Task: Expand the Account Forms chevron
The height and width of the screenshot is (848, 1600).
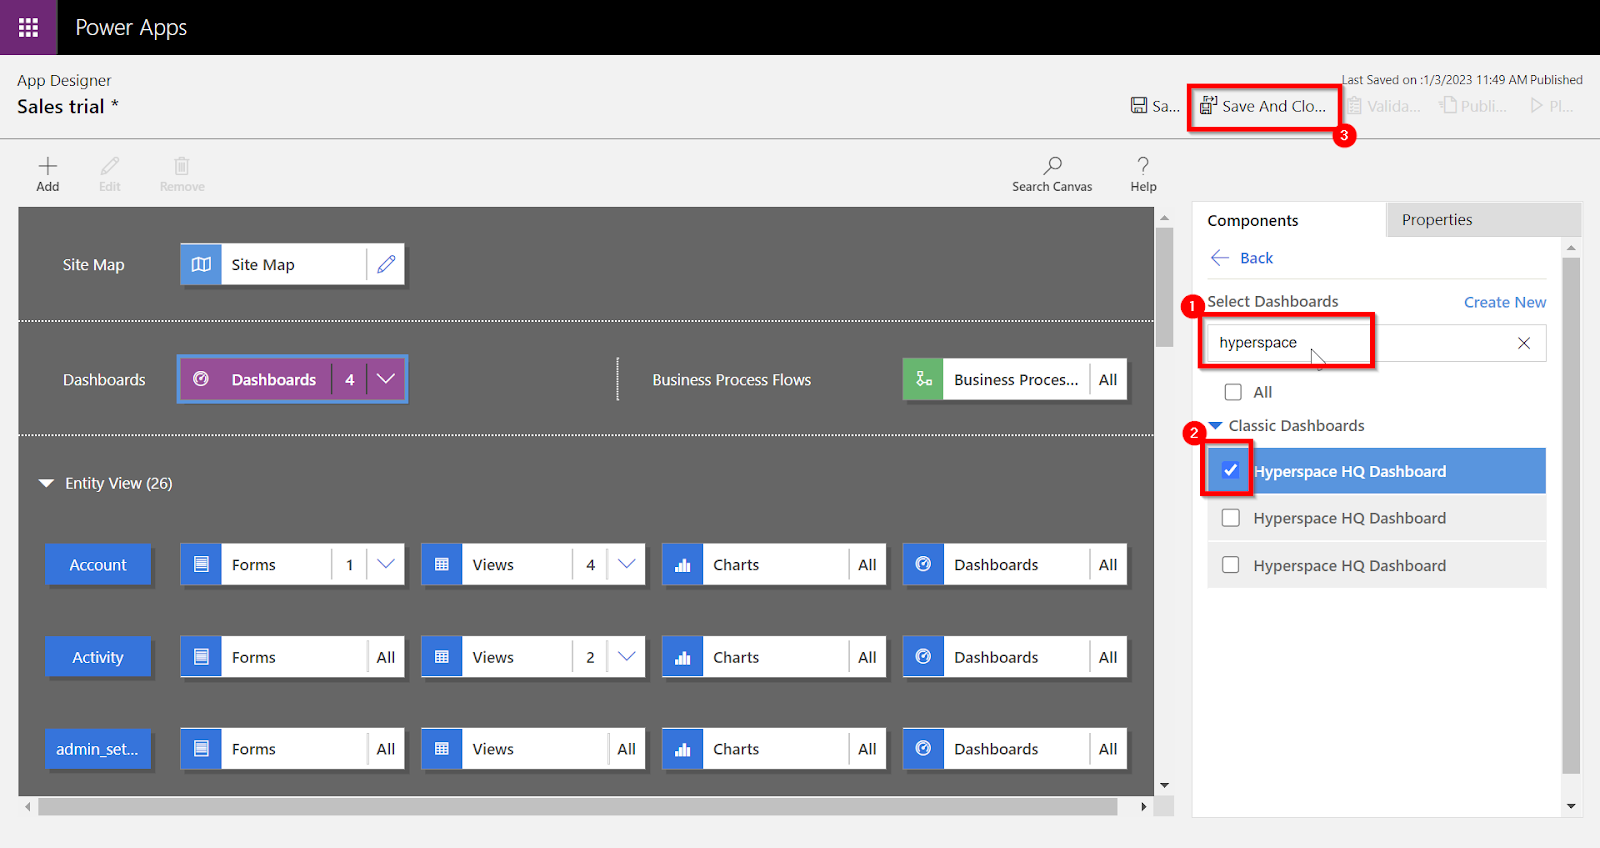Action: (x=386, y=564)
